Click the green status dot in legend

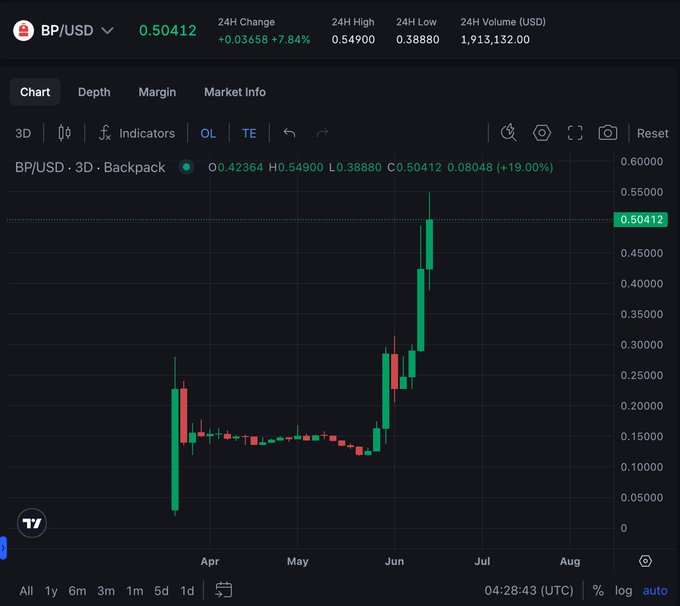(x=186, y=167)
